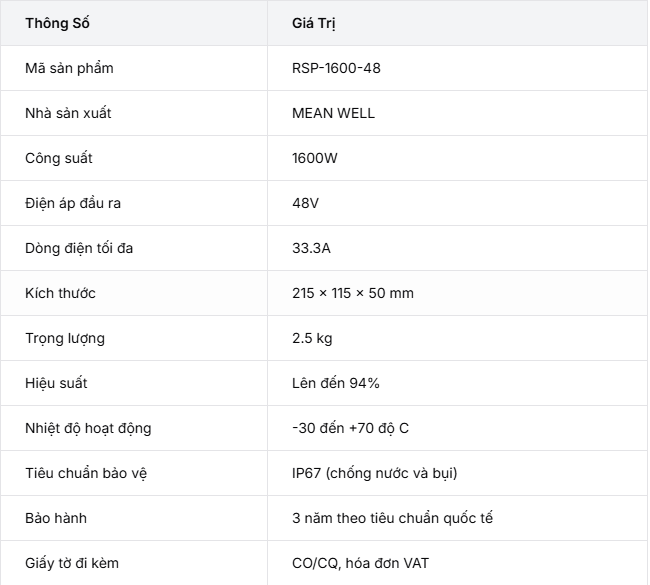Click the 215 × 115 × 50 mm dimensions
The image size is (650, 585).
coord(353,293)
